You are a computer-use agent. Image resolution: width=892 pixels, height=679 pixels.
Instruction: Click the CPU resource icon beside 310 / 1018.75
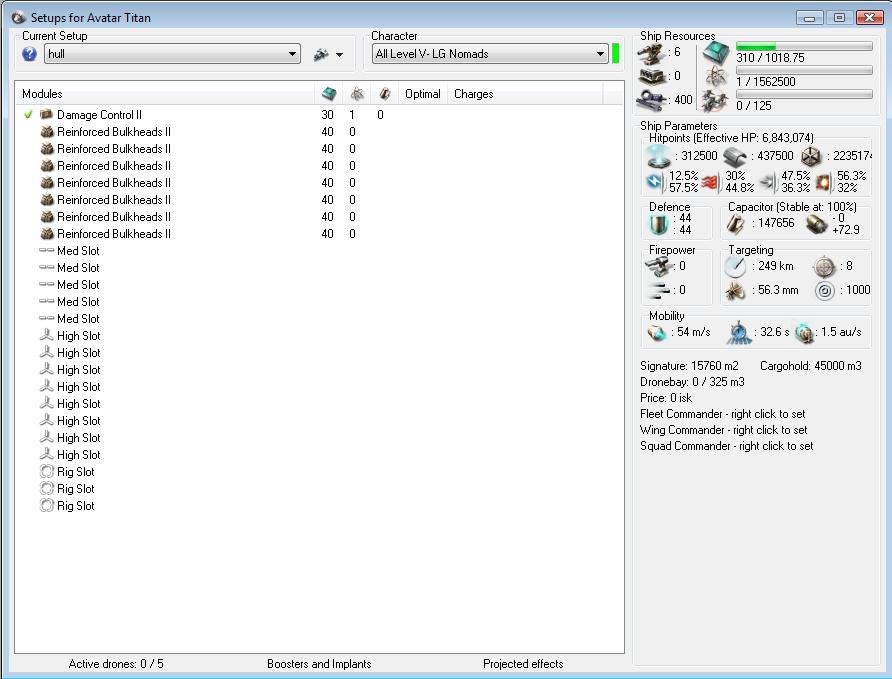(x=716, y=52)
